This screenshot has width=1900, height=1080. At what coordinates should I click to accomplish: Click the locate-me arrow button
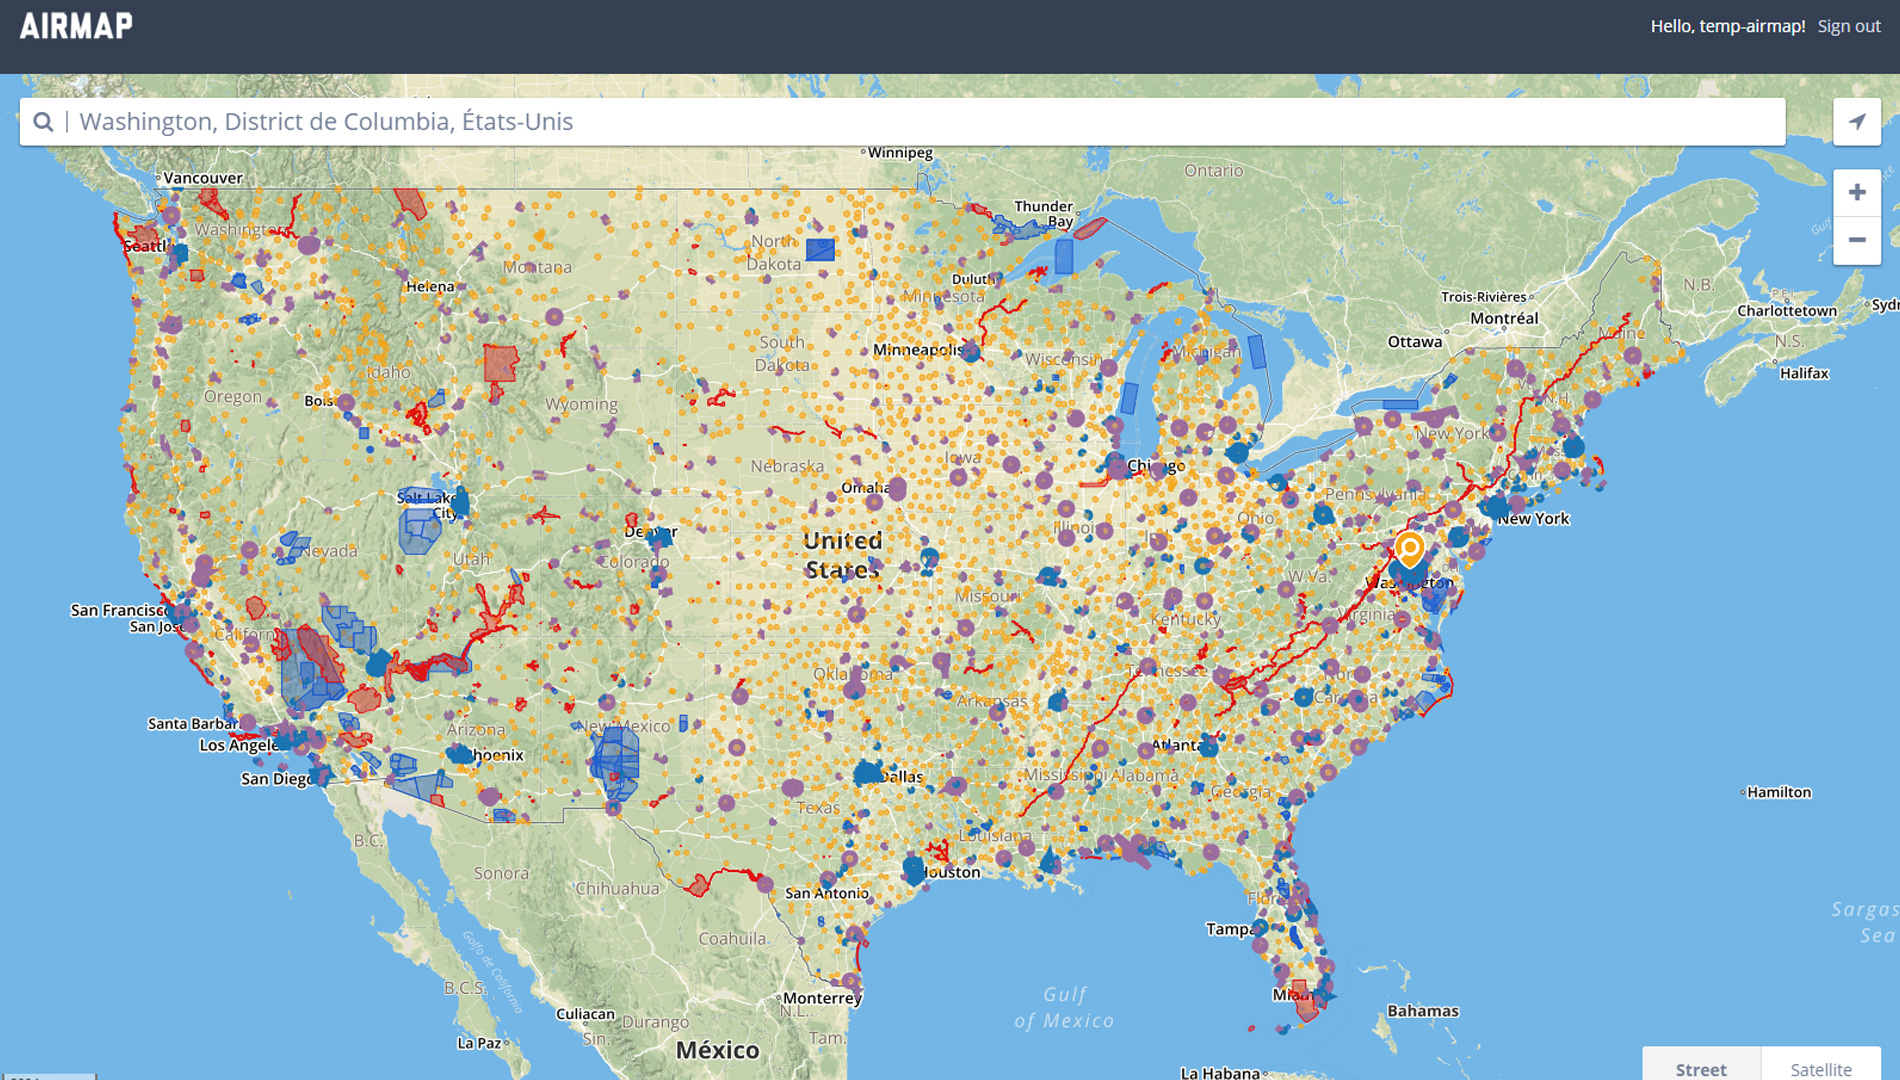pos(1857,122)
